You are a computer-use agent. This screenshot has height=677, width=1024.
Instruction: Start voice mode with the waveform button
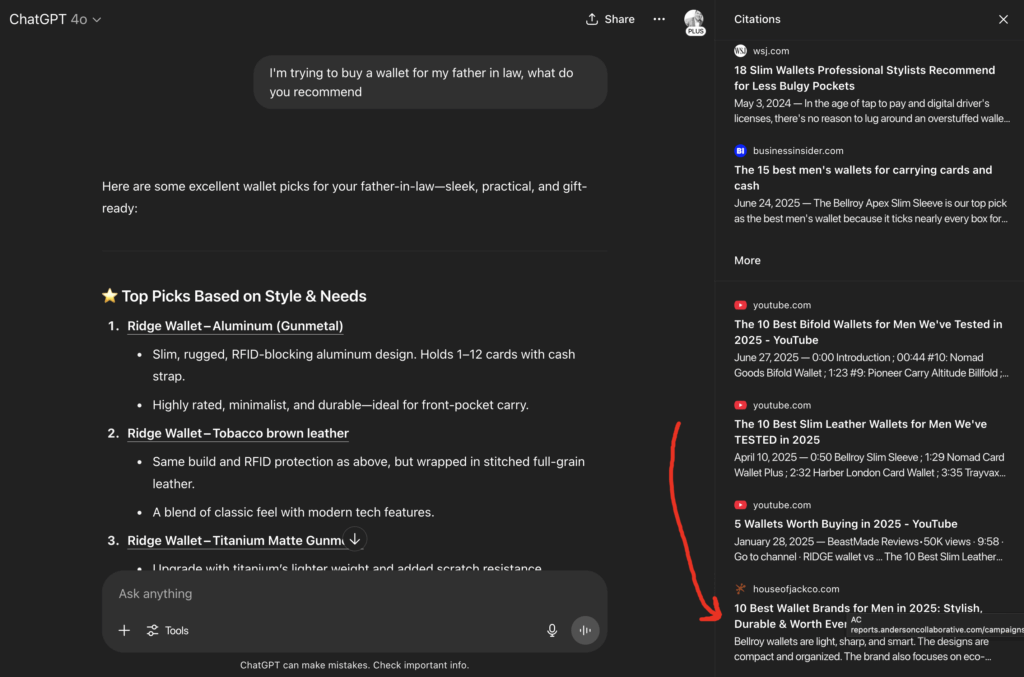click(x=585, y=630)
